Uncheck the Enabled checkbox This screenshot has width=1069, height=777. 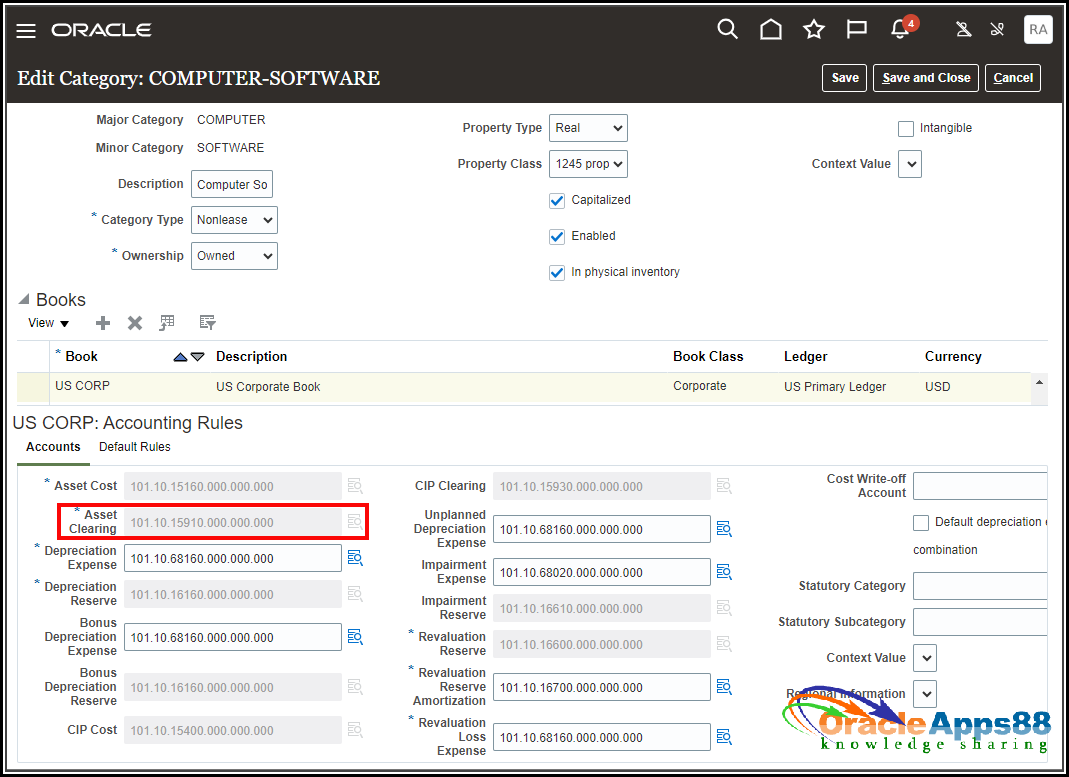pos(557,237)
